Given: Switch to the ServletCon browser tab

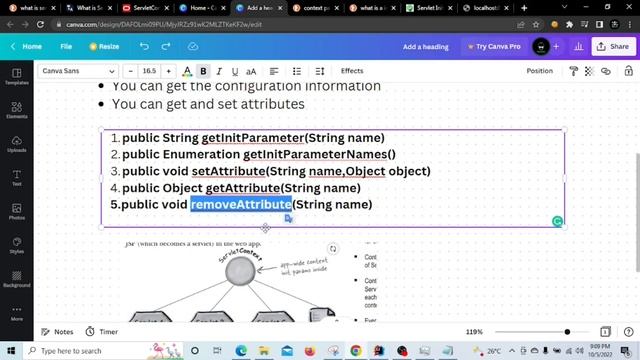Looking at the screenshot, I should pyautogui.click(x=146, y=8).
